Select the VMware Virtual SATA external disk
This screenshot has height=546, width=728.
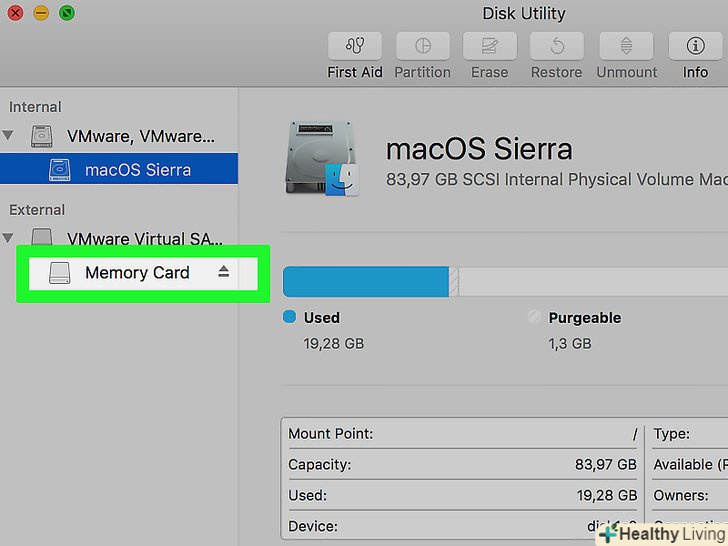(x=139, y=238)
